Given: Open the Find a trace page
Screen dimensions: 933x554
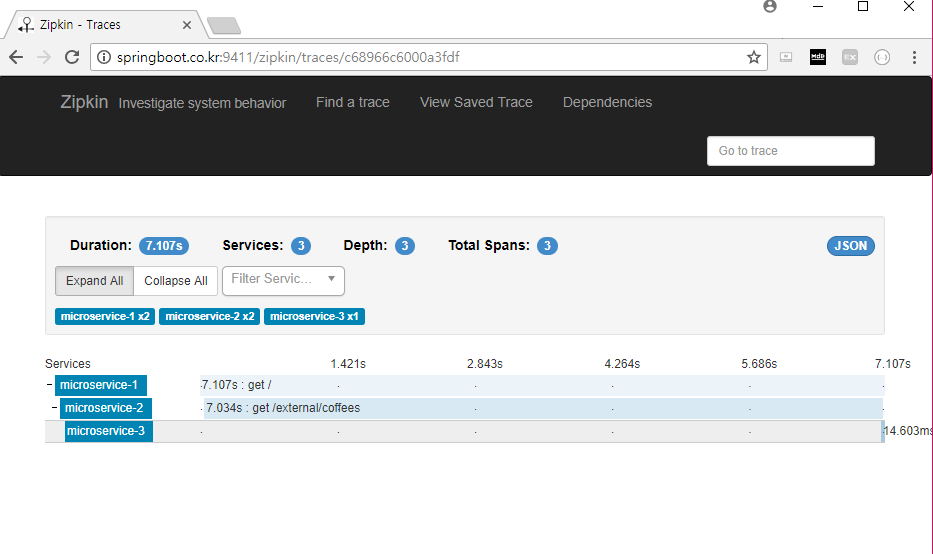Looking at the screenshot, I should click(353, 102).
